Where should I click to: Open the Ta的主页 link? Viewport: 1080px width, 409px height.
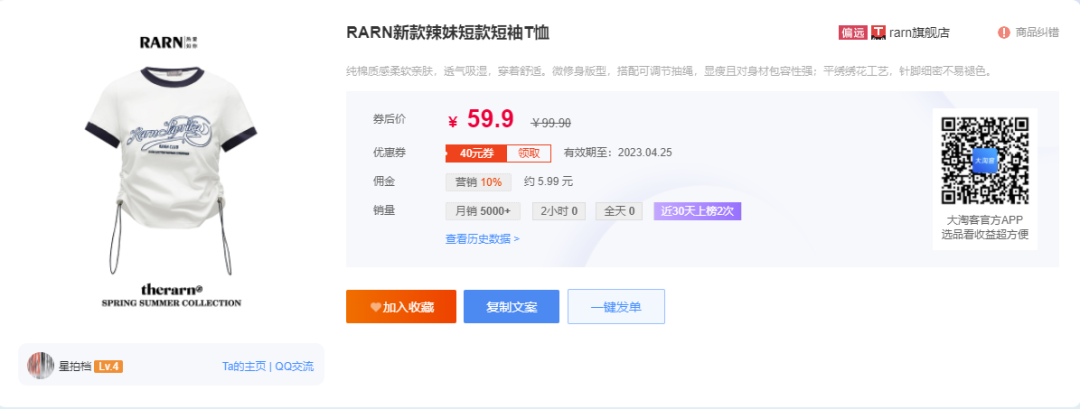pyautogui.click(x=244, y=367)
